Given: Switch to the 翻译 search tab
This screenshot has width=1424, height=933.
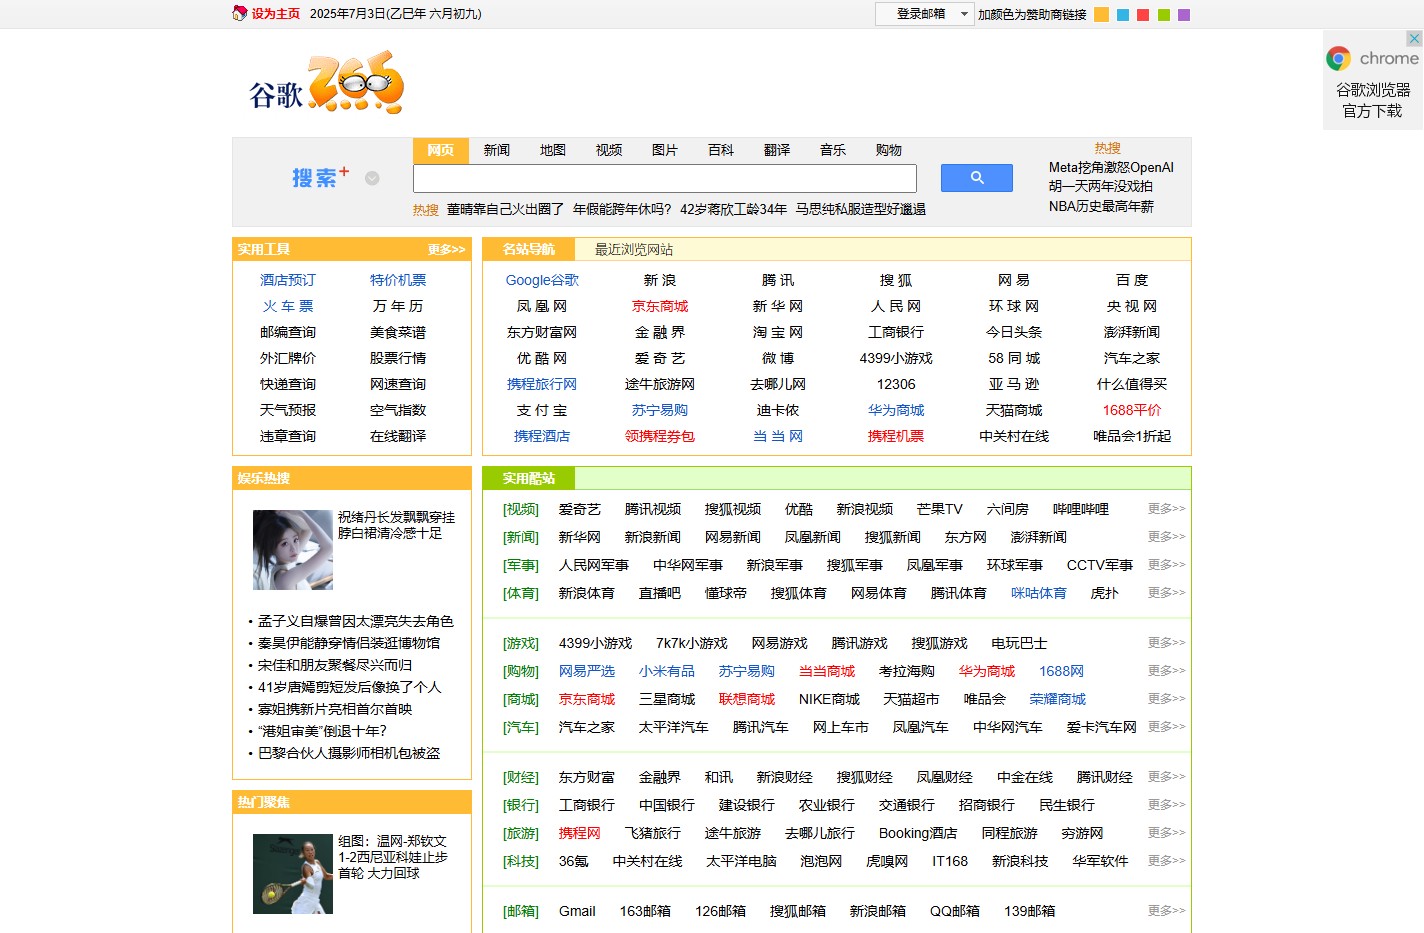Looking at the screenshot, I should pyautogui.click(x=776, y=150).
